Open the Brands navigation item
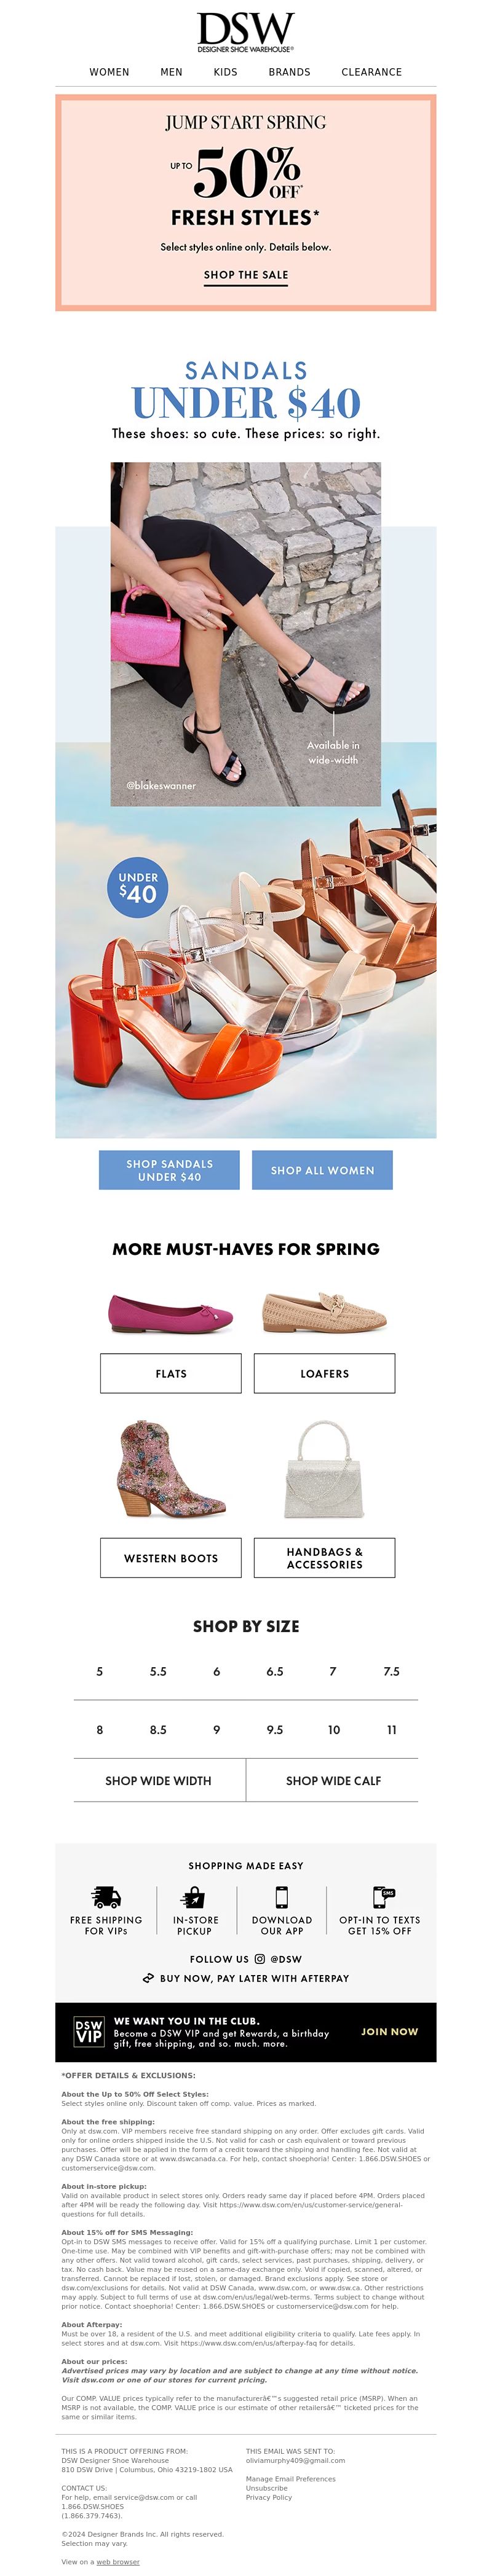This screenshot has height=2576, width=492. pyautogui.click(x=289, y=72)
